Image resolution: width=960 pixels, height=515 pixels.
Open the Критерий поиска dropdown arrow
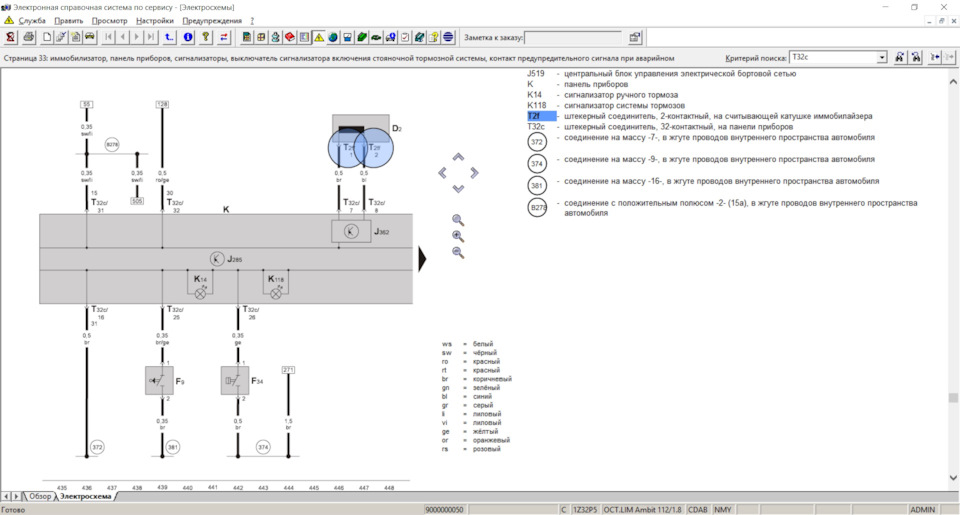point(882,58)
